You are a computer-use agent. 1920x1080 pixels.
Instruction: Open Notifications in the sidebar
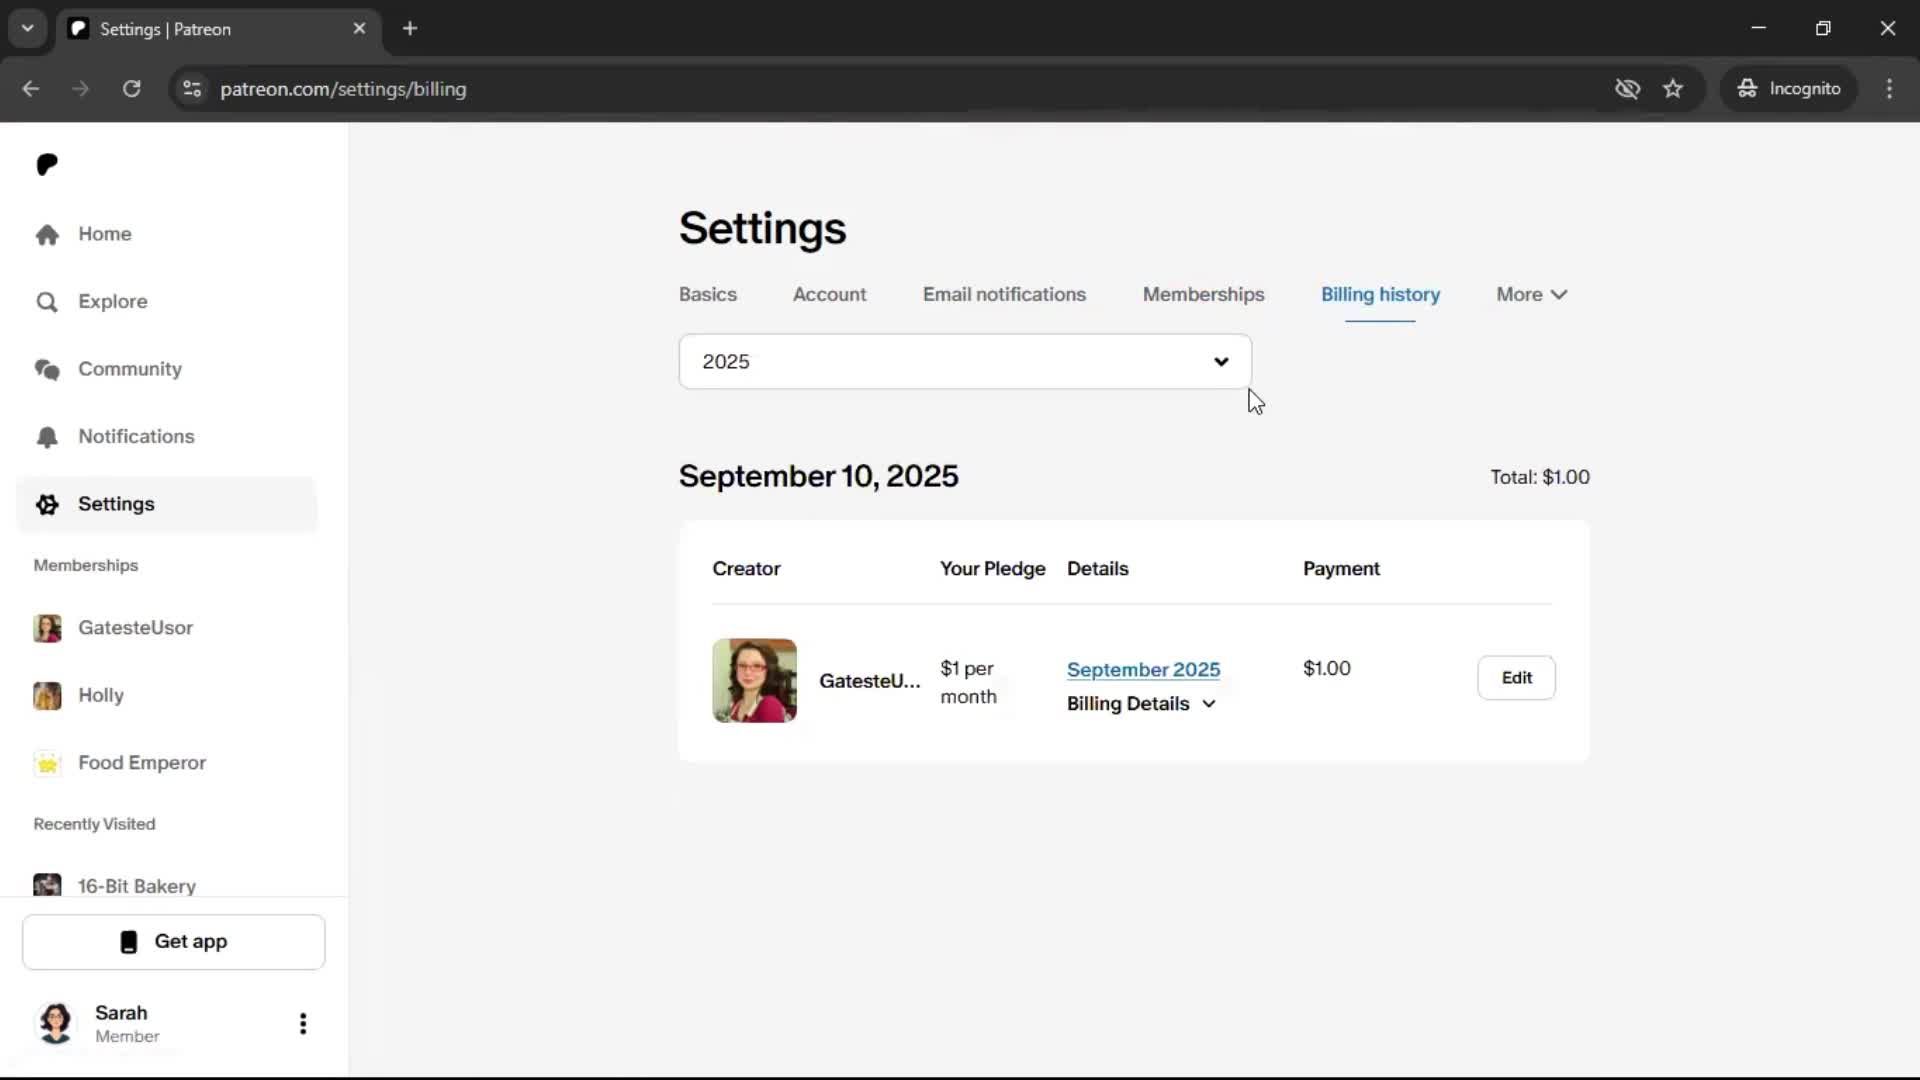pyautogui.click(x=136, y=437)
